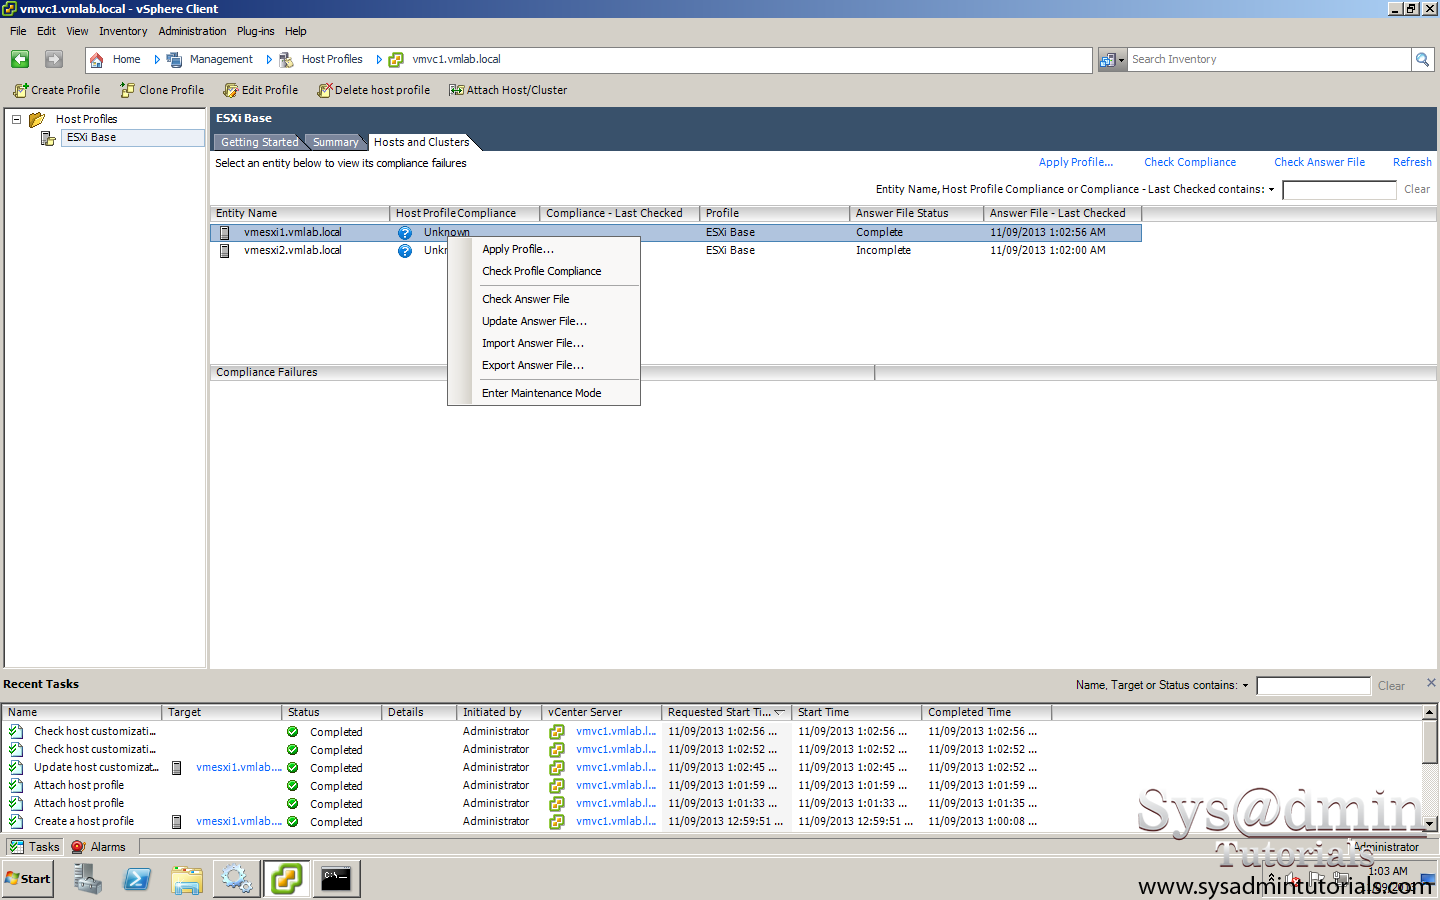
Task: Click the vmvc1.vmlab.l... link of Create a host profile task
Action: pyautogui.click(x=616, y=821)
